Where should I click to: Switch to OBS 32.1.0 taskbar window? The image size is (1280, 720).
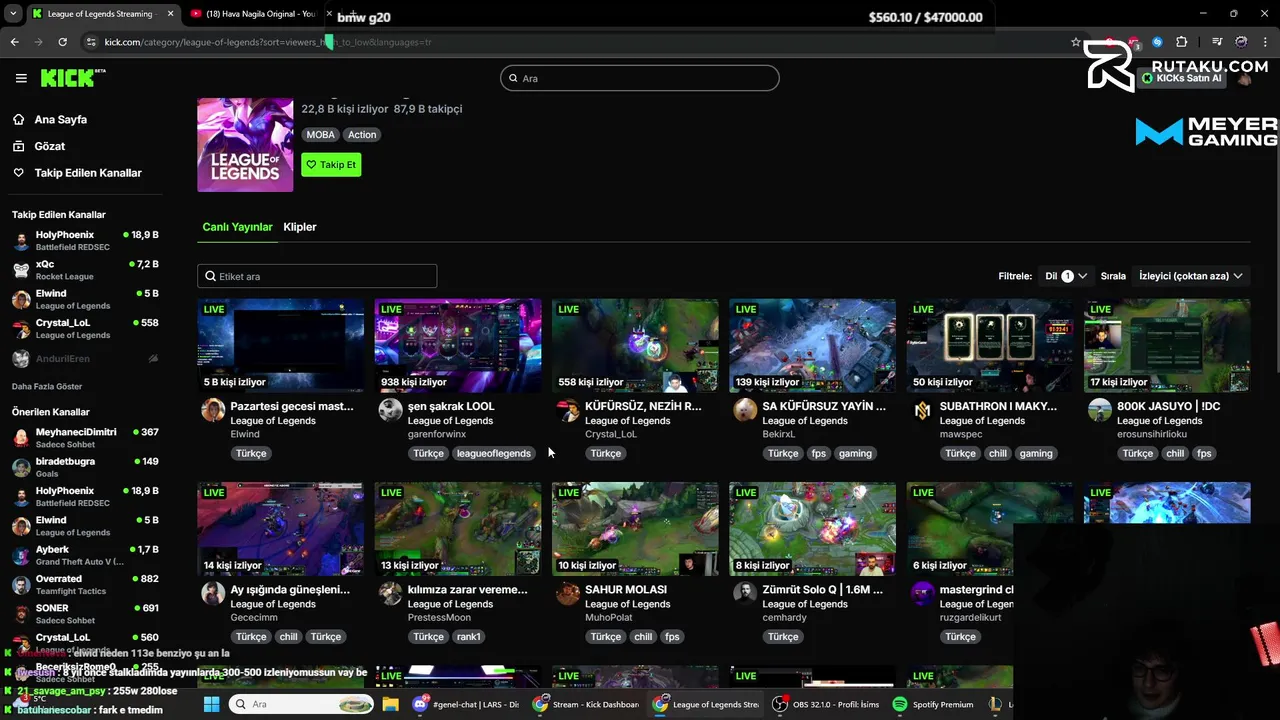pyautogui.click(x=826, y=704)
